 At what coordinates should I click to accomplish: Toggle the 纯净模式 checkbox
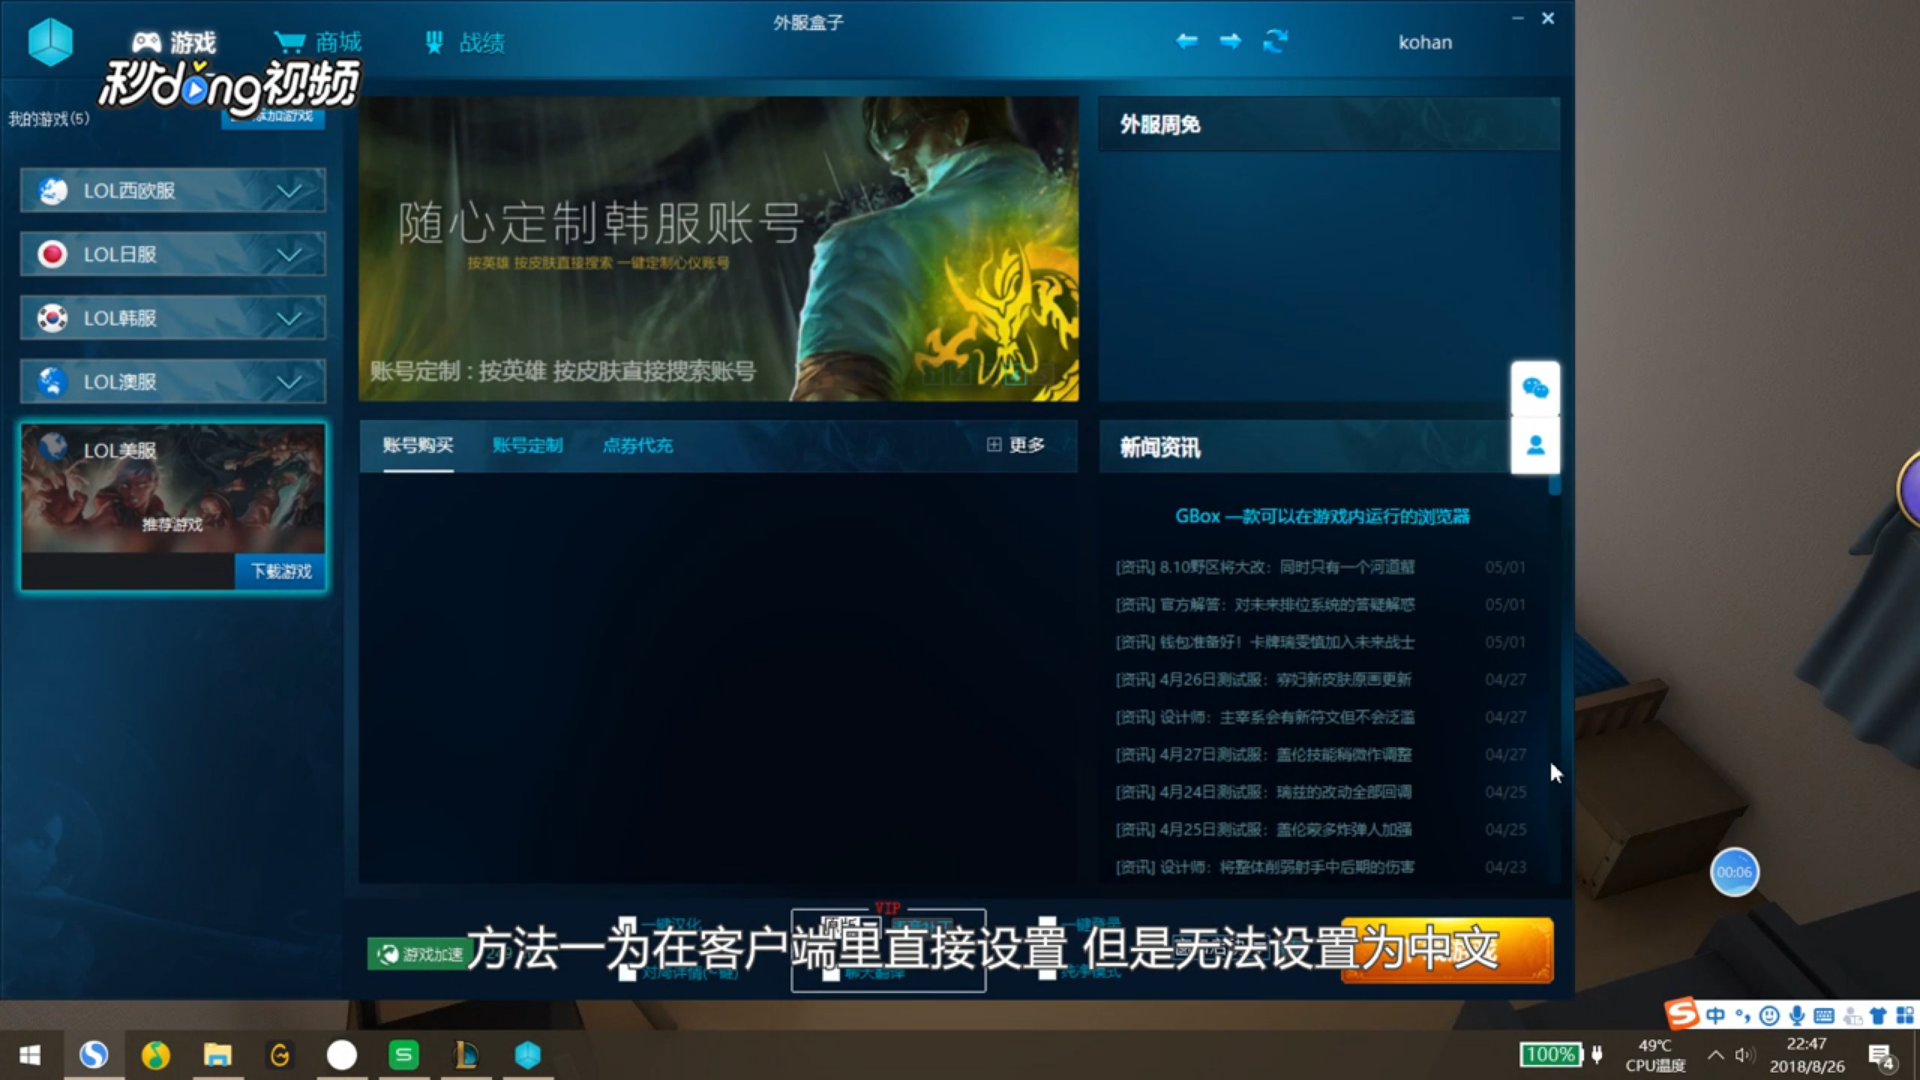tap(1047, 972)
